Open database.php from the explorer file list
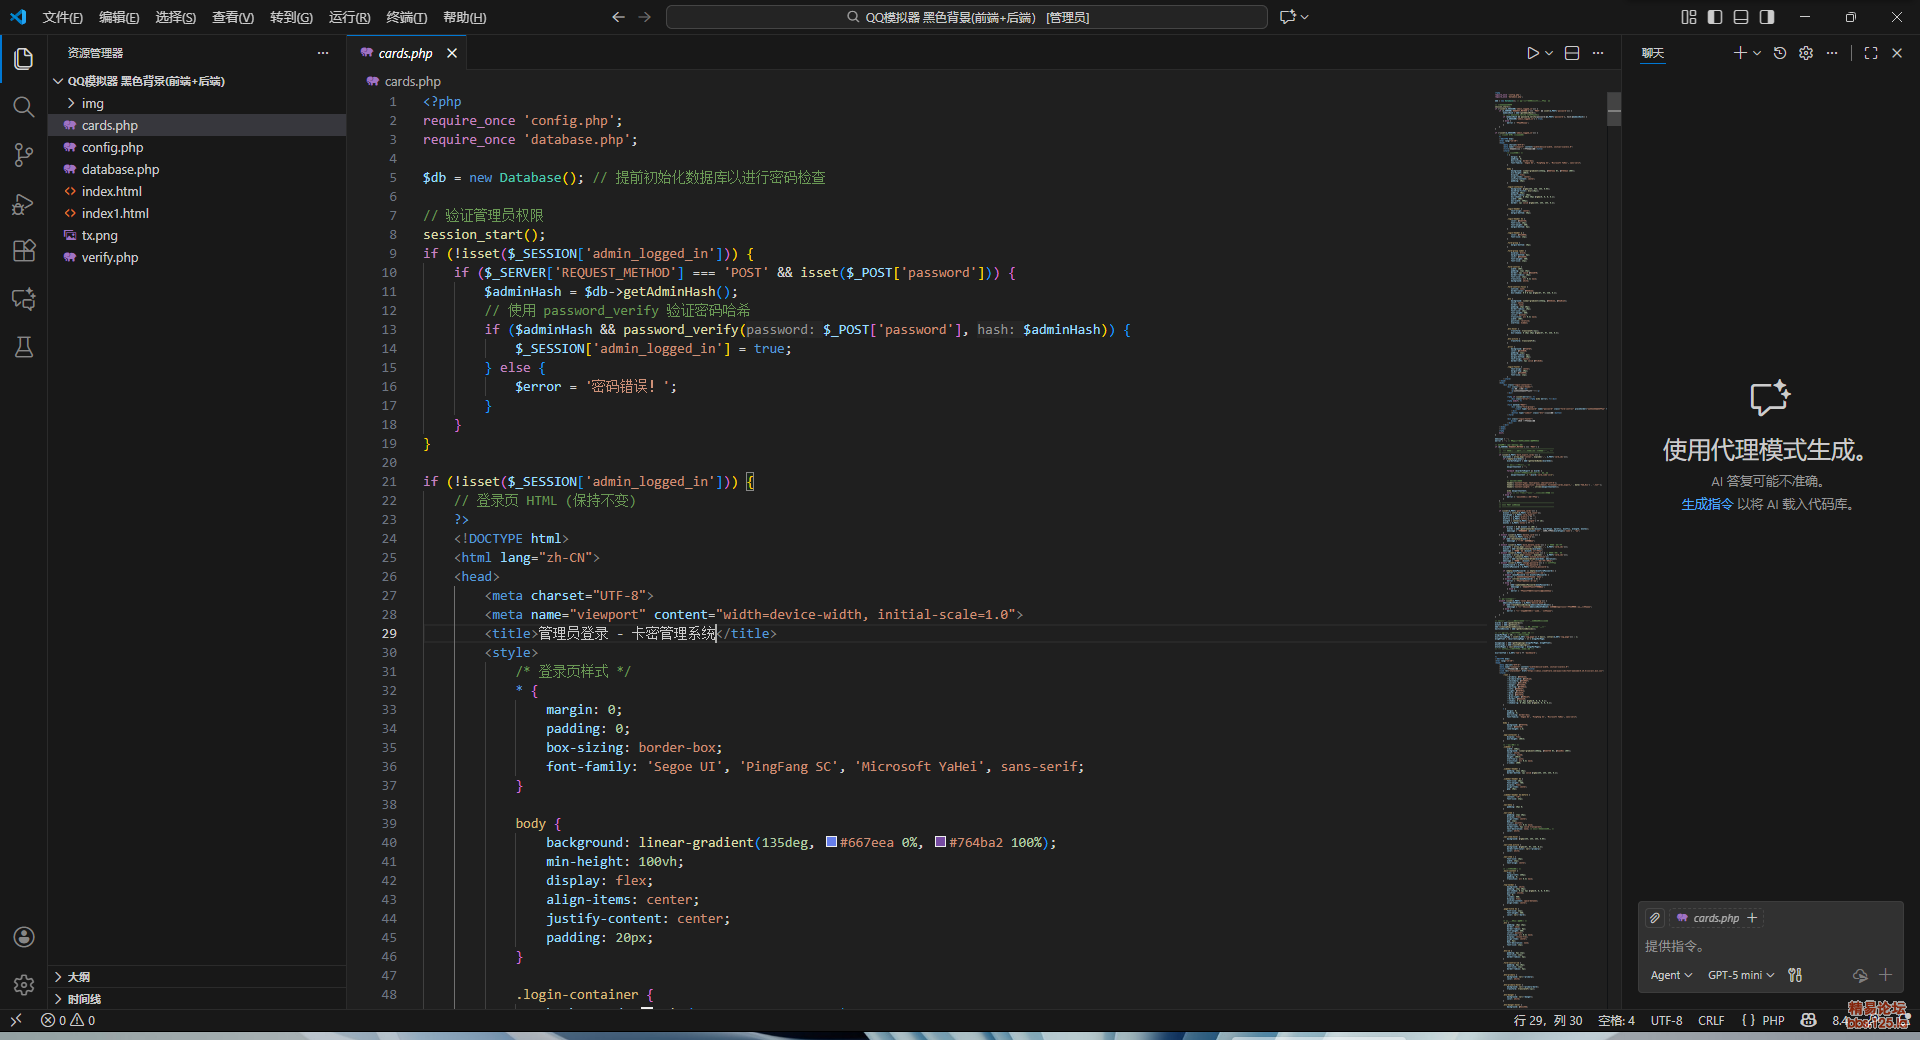1920x1040 pixels. [x=120, y=169]
